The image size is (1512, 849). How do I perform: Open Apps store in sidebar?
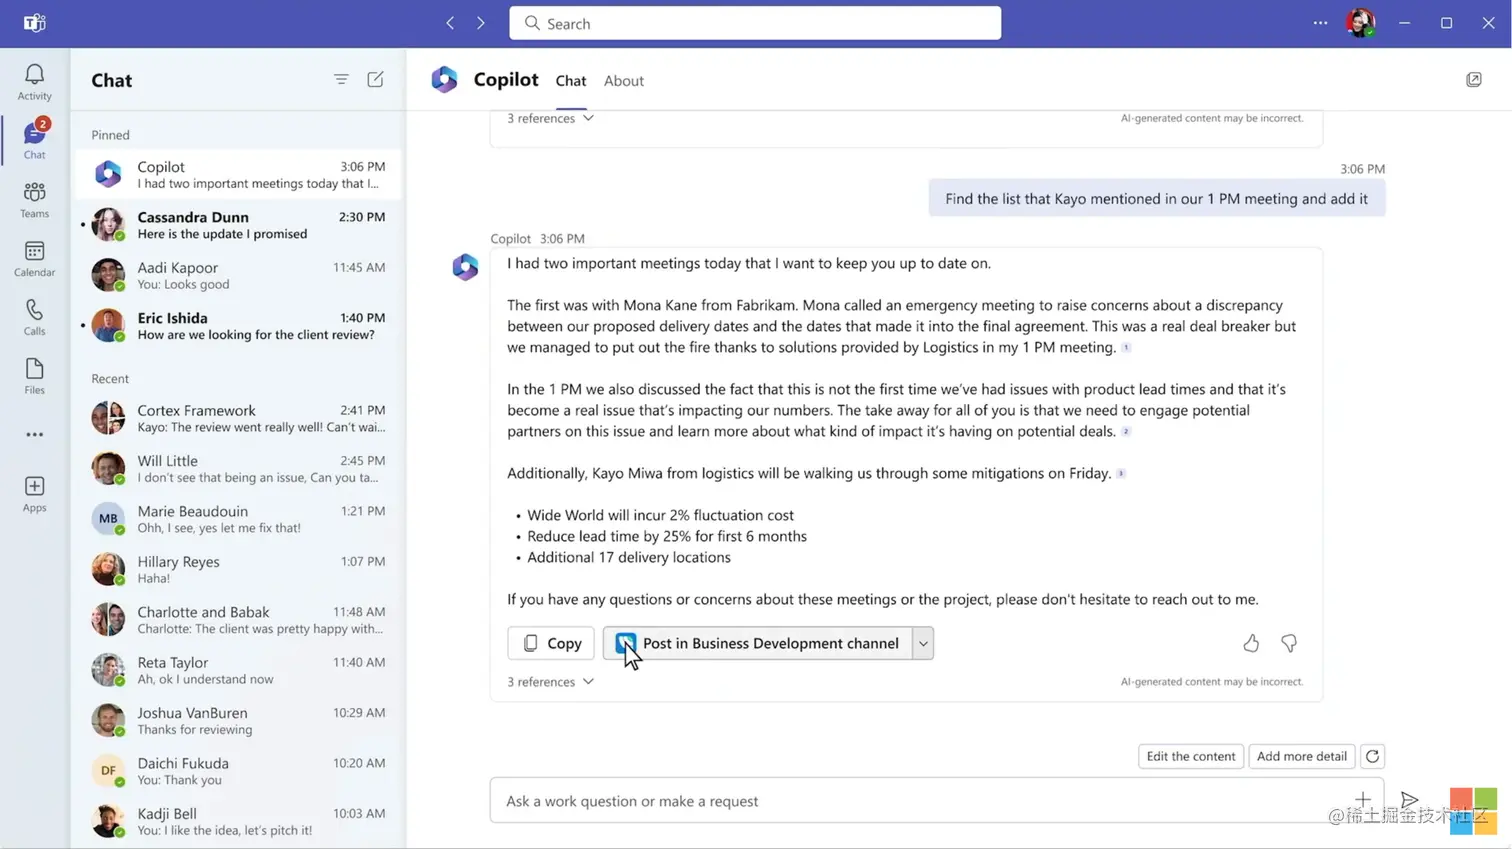34,494
